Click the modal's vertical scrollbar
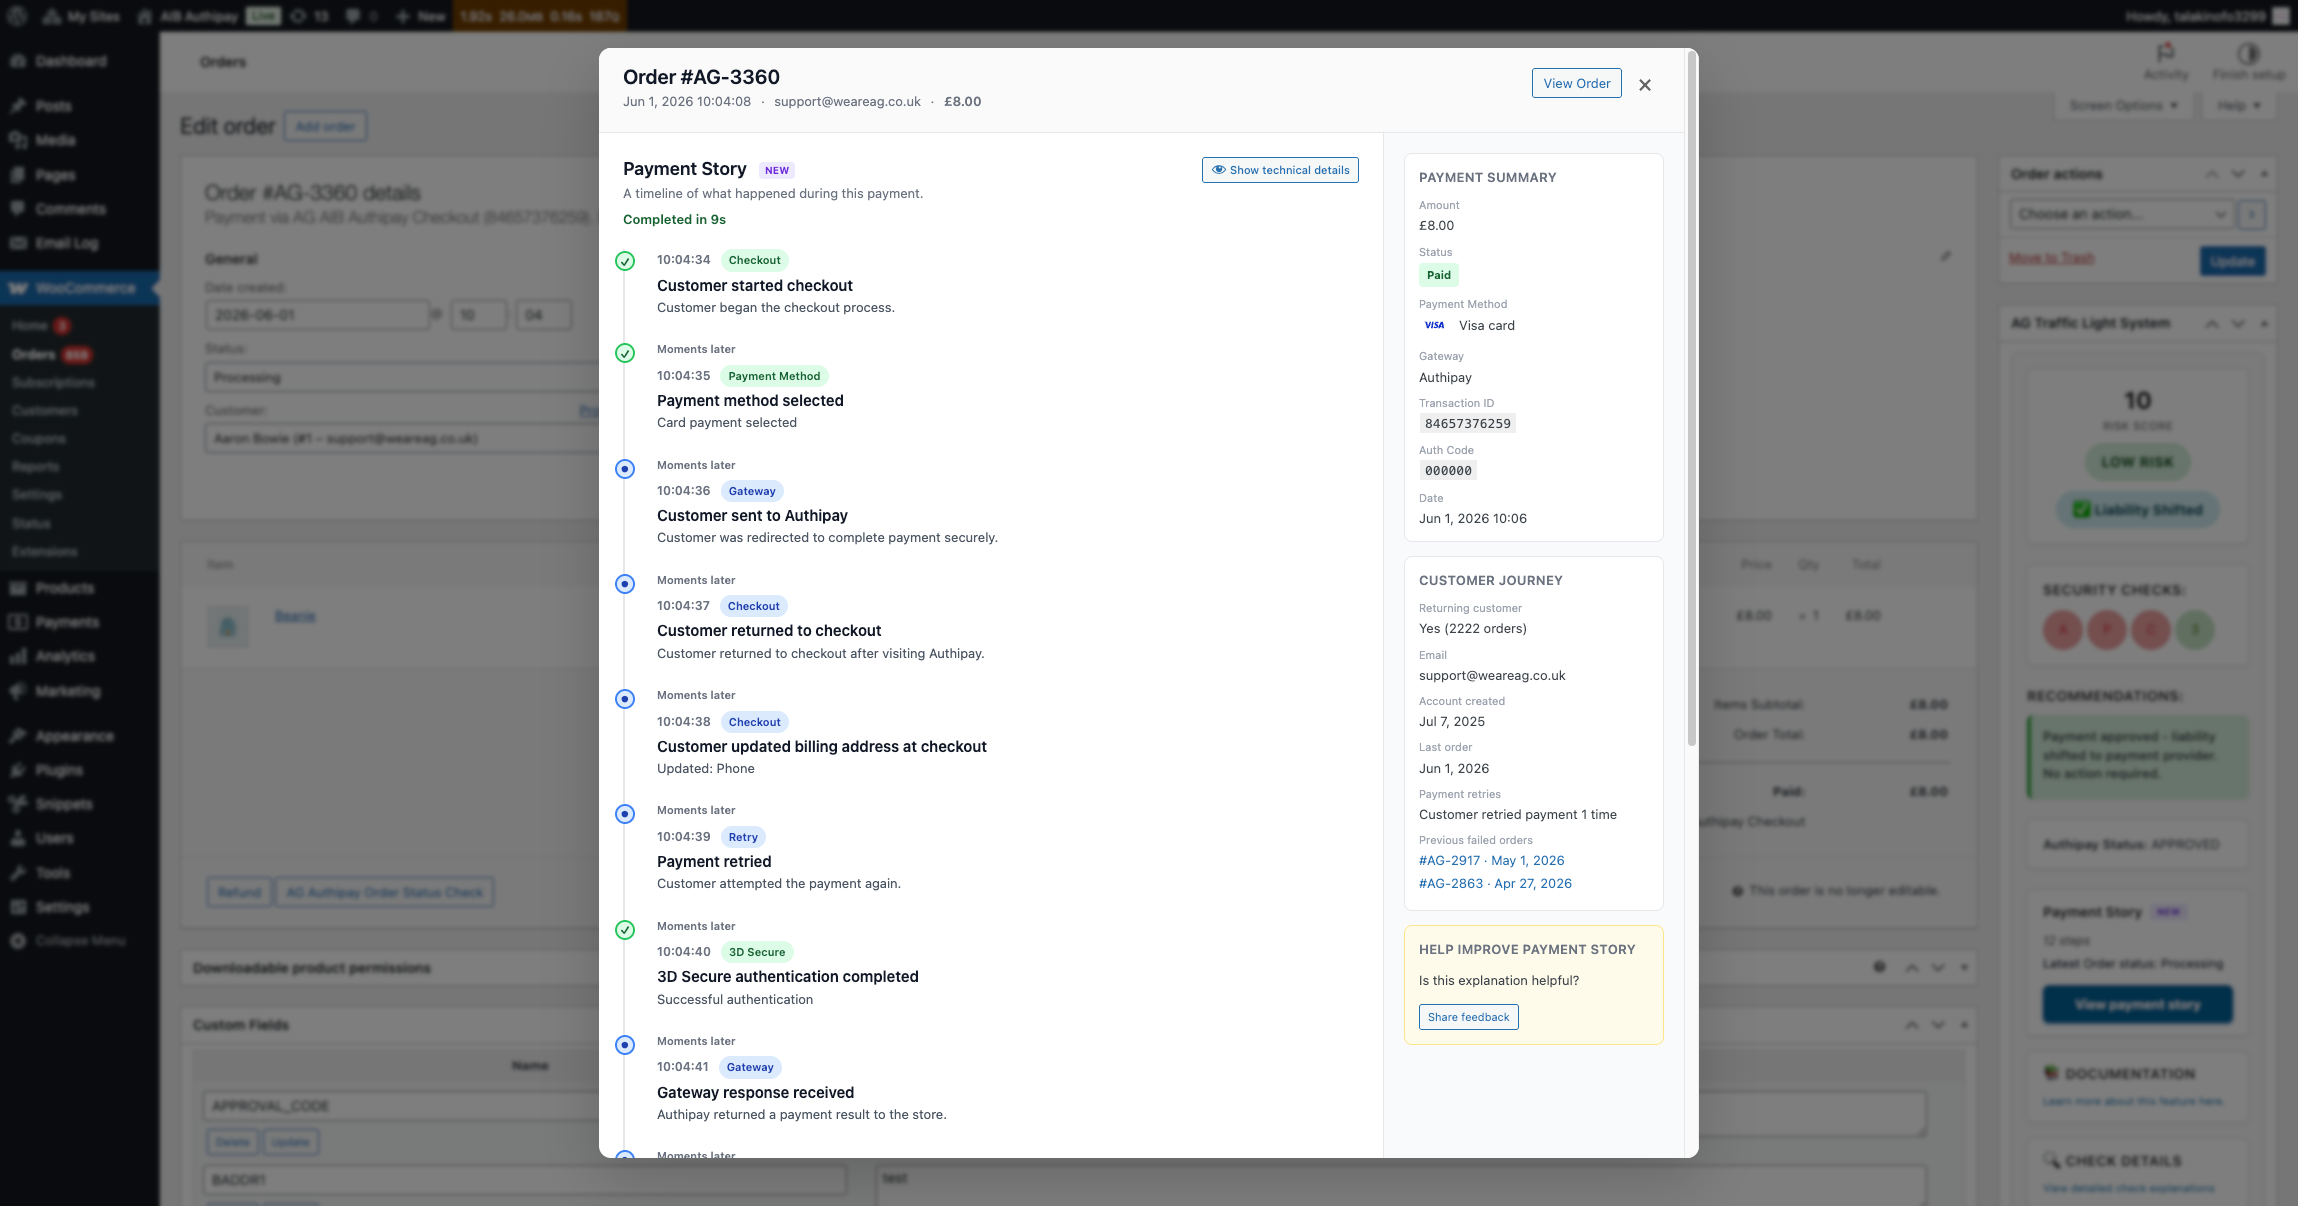Screen dimensions: 2298x1206 (1692, 400)
